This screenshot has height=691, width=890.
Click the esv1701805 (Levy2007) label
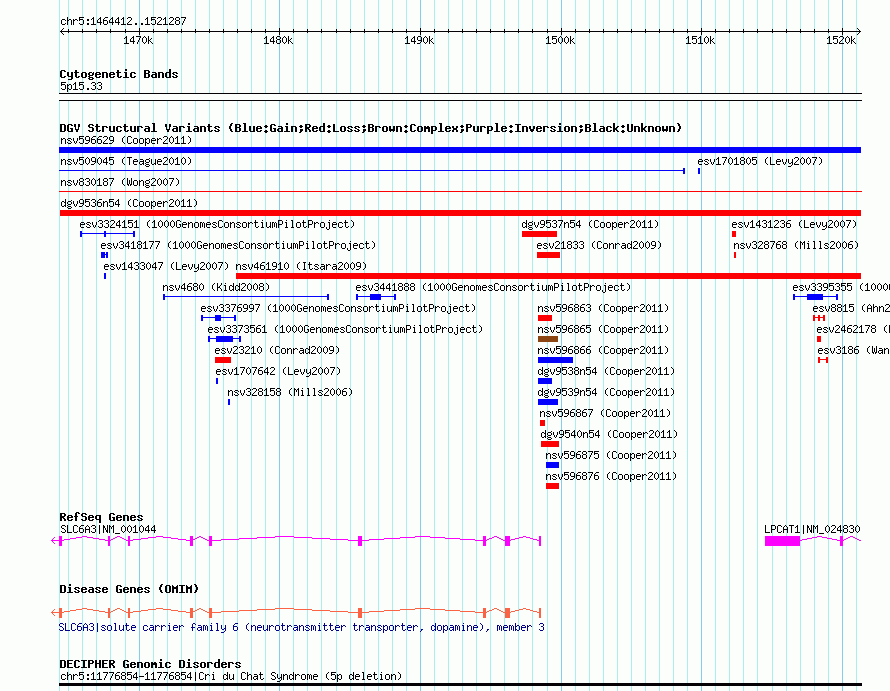(760, 161)
